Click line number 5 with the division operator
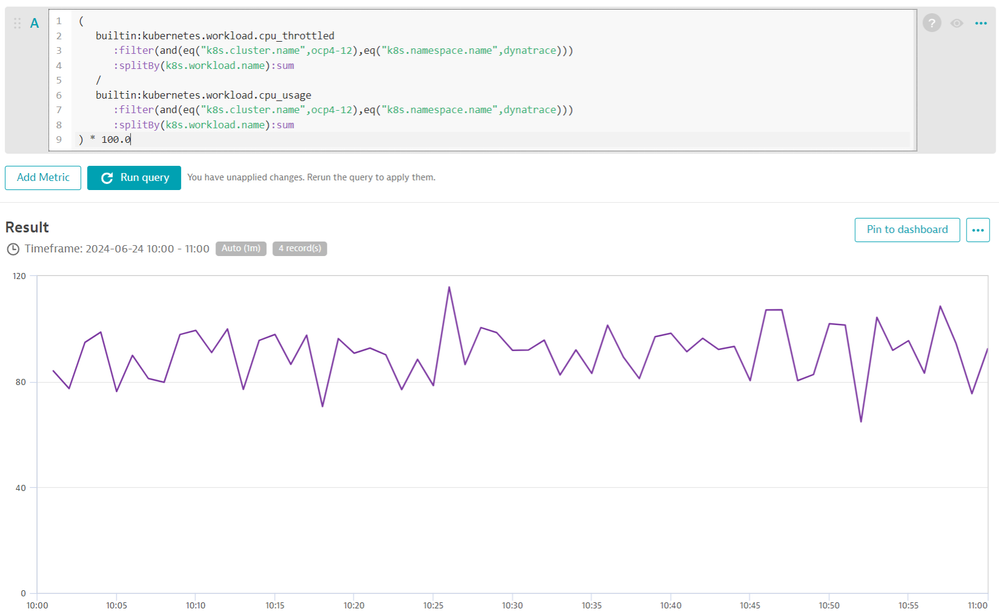The image size is (999, 615). [59, 80]
